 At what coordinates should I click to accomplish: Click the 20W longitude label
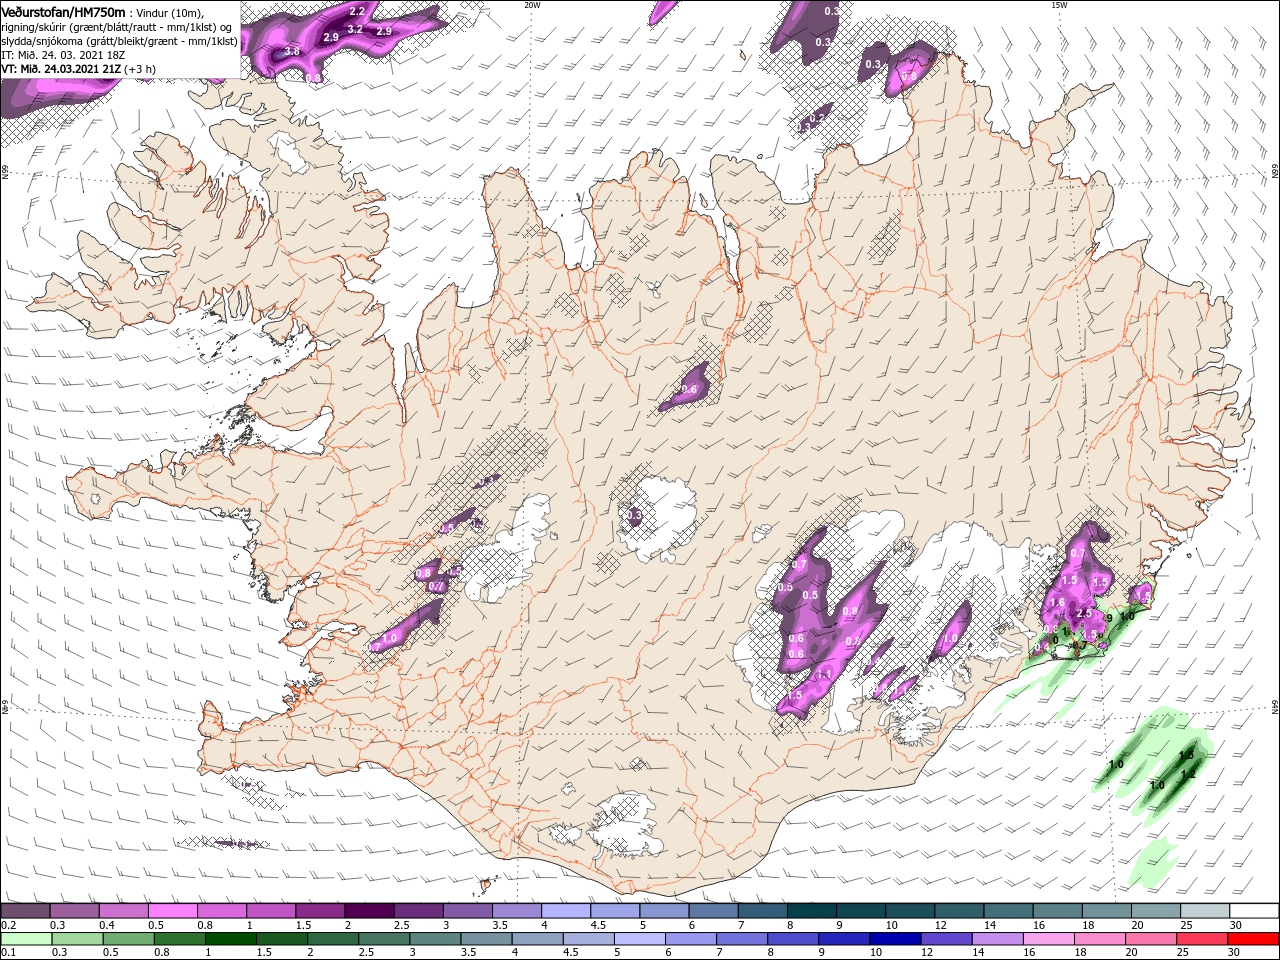(532, 5)
